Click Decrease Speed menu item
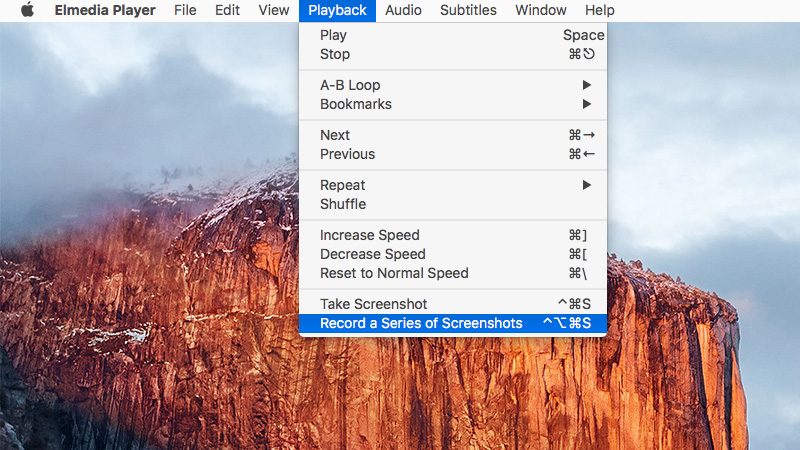 [x=453, y=254]
